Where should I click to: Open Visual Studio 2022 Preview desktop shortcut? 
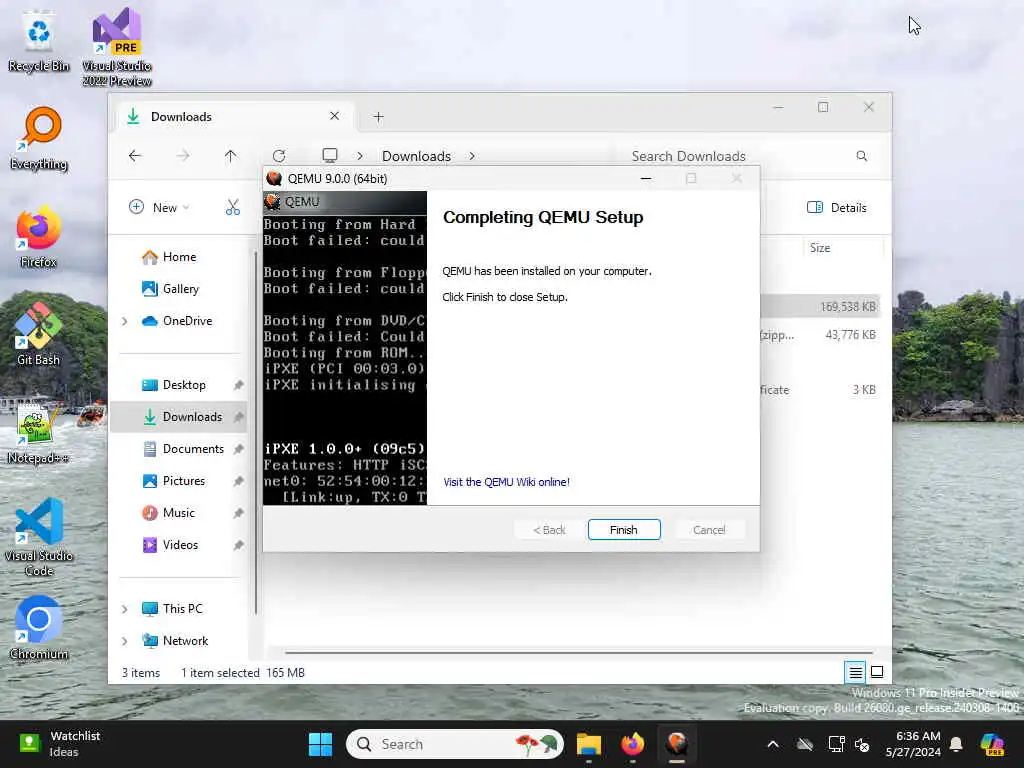[x=117, y=48]
